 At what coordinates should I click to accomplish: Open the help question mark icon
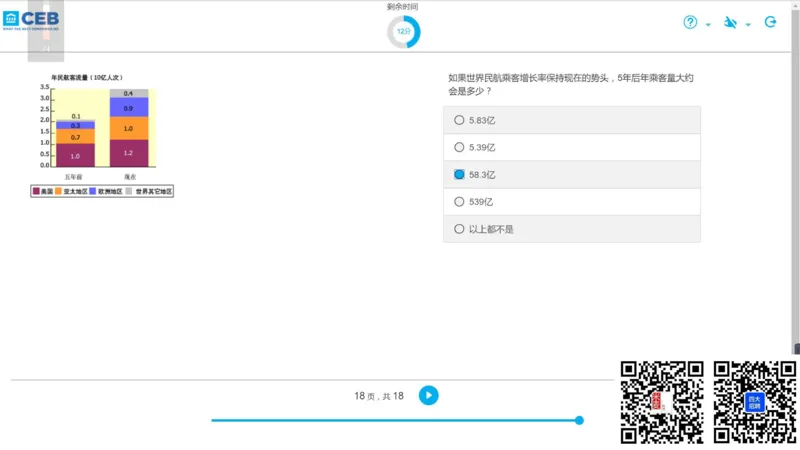pyautogui.click(x=690, y=22)
